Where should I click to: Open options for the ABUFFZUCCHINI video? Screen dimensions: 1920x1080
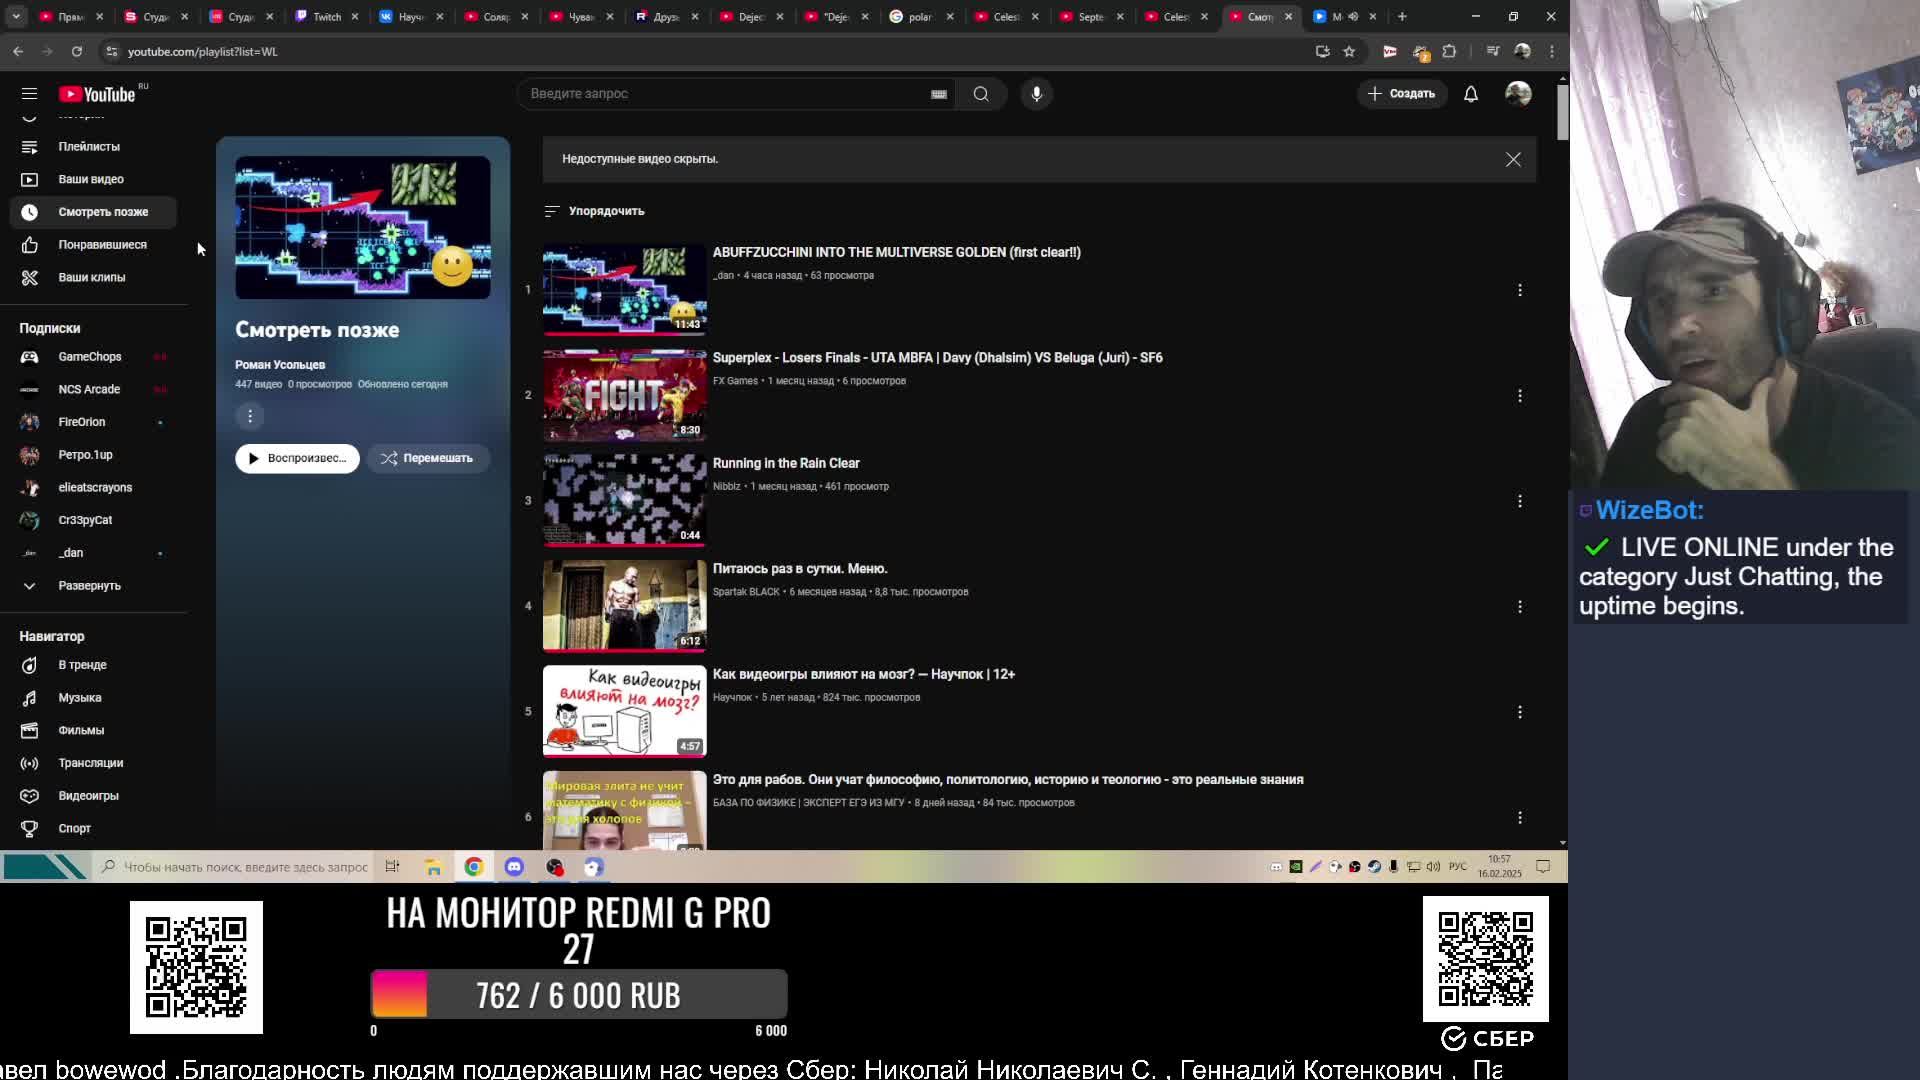1519,290
